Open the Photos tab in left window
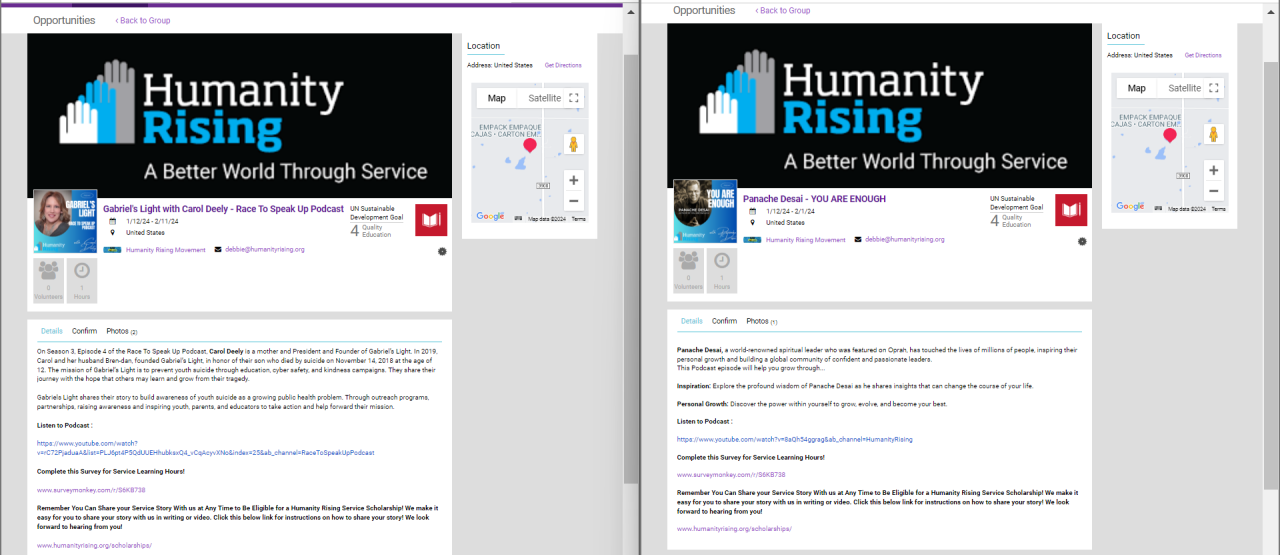1280x555 pixels. click(x=122, y=331)
